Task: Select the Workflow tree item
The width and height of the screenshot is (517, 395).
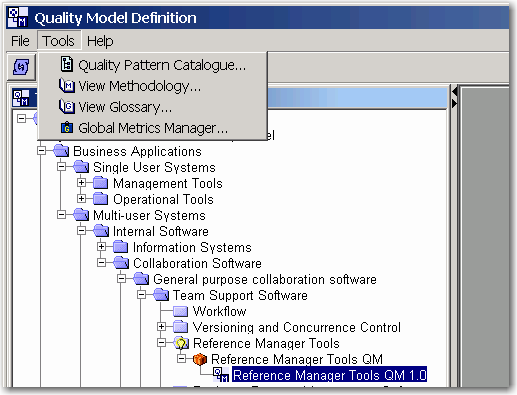Action: click(x=219, y=311)
